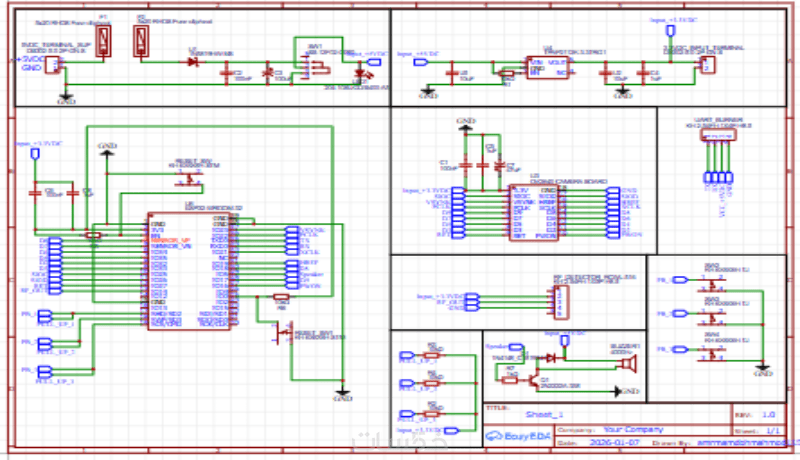Select polarized capacitor C3 near SW1

(267, 74)
